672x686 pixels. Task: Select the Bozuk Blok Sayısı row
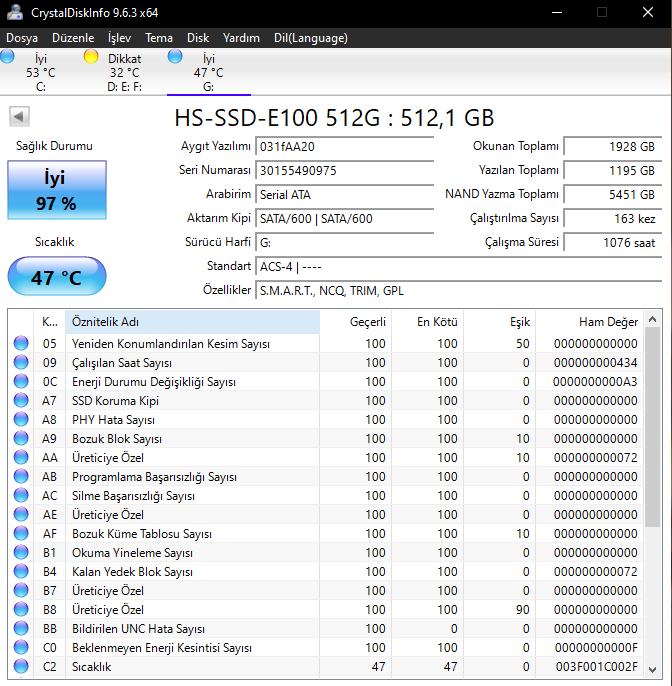(326, 438)
